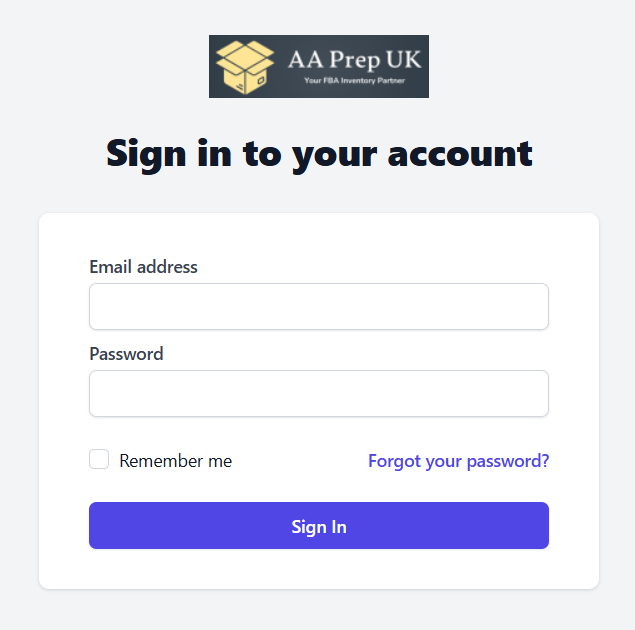Tick the Remember me checkbox
Viewport: 635px width, 630px height.
99,459
